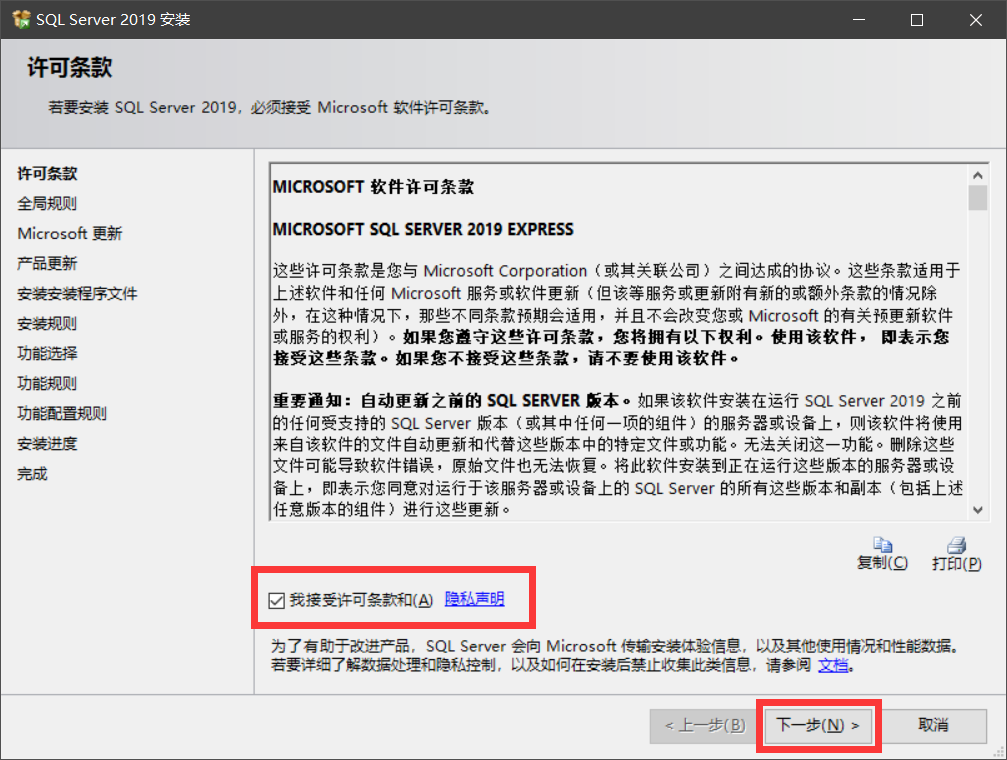Click the MICROSOFT SQL SERVER 2019 EXPRESS heading
Viewport: 1007px width, 760px height.
coord(423,229)
